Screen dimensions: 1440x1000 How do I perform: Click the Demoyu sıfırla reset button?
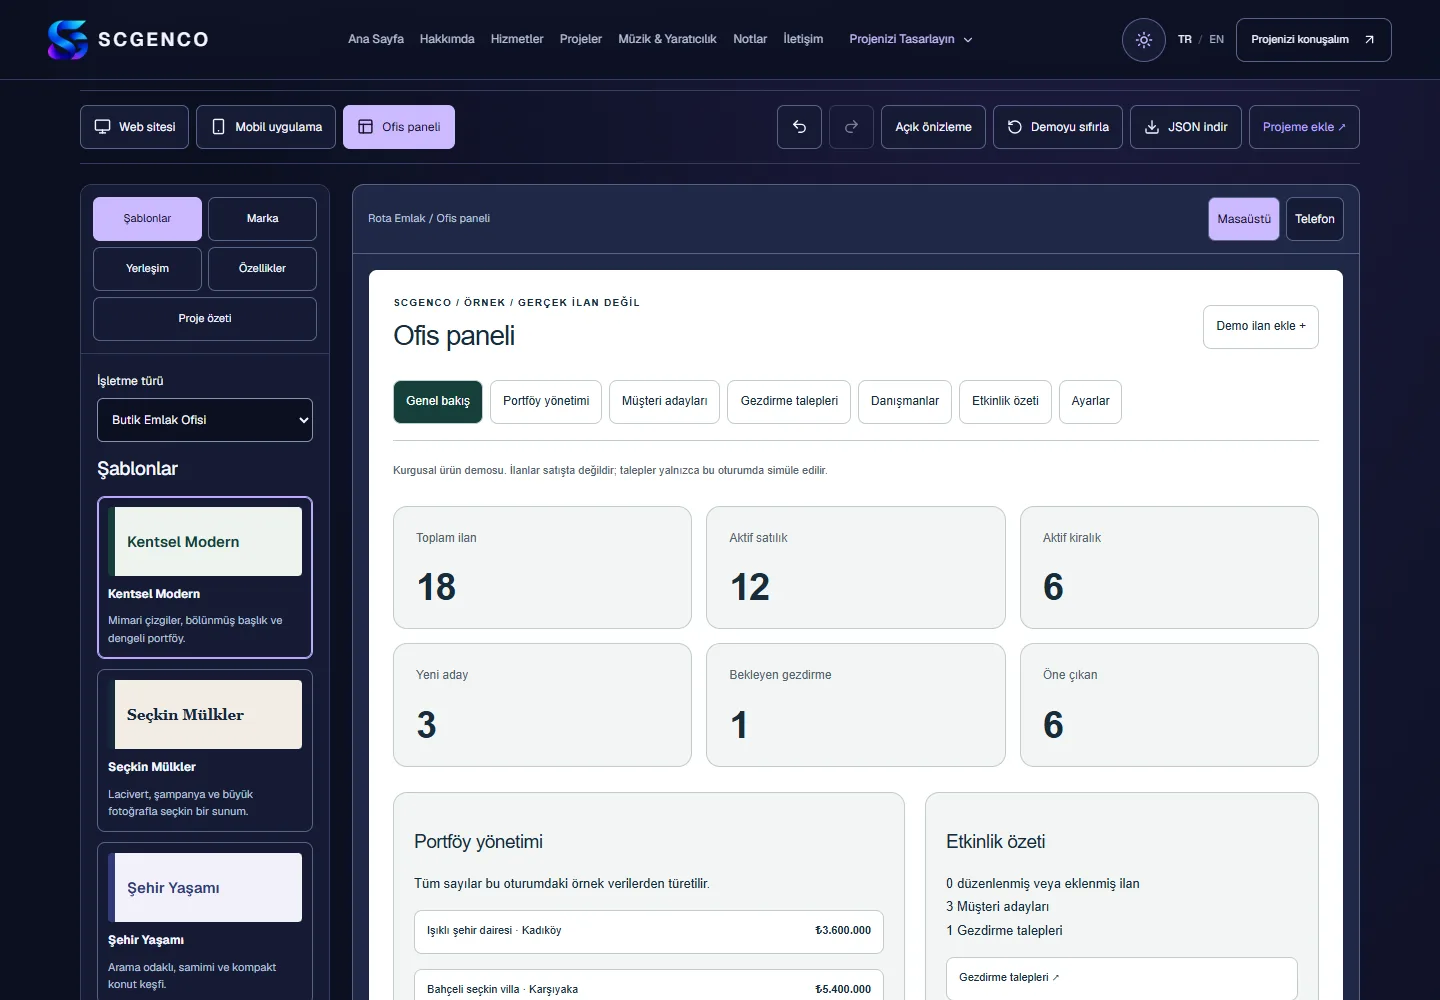click(1058, 127)
